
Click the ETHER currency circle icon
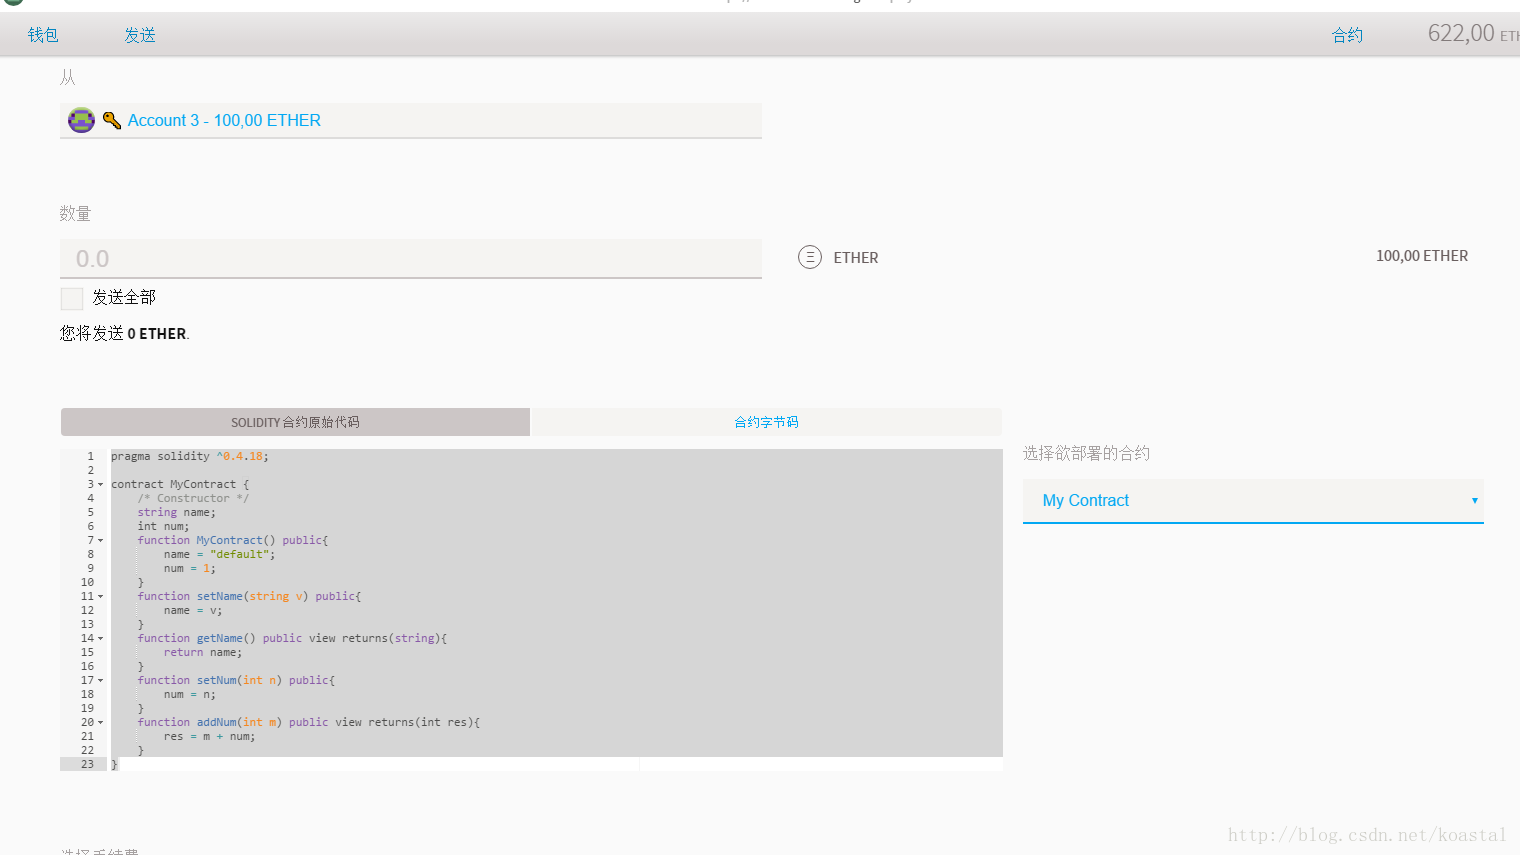coord(810,257)
